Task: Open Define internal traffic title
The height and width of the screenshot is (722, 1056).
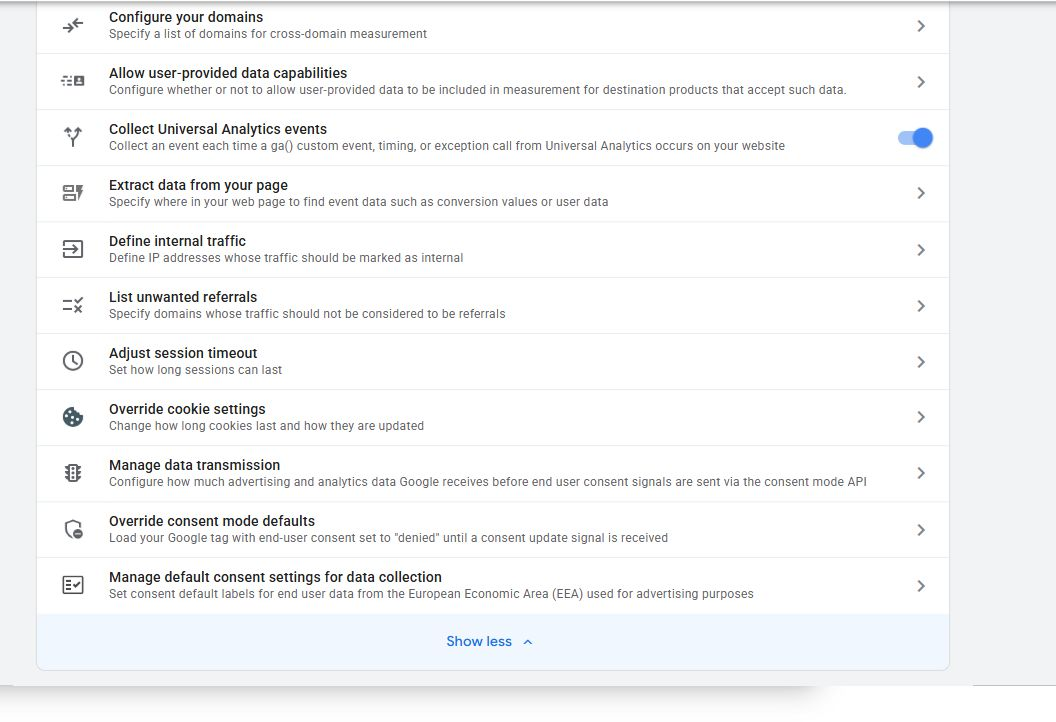Action: (177, 240)
